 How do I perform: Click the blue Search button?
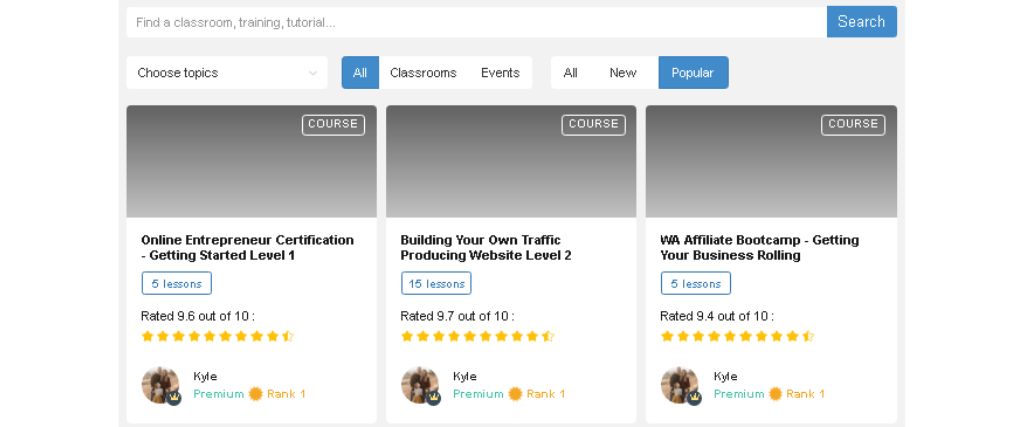[861, 22]
